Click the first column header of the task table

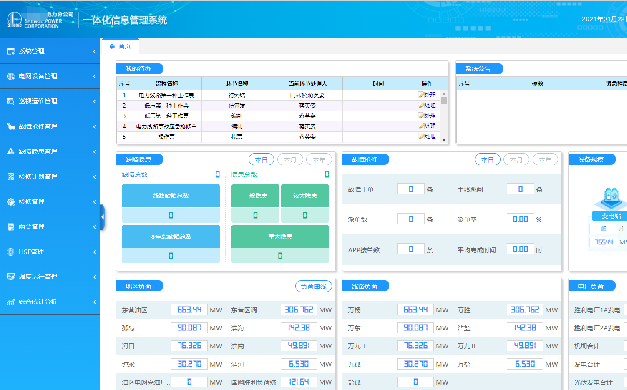(x=124, y=84)
